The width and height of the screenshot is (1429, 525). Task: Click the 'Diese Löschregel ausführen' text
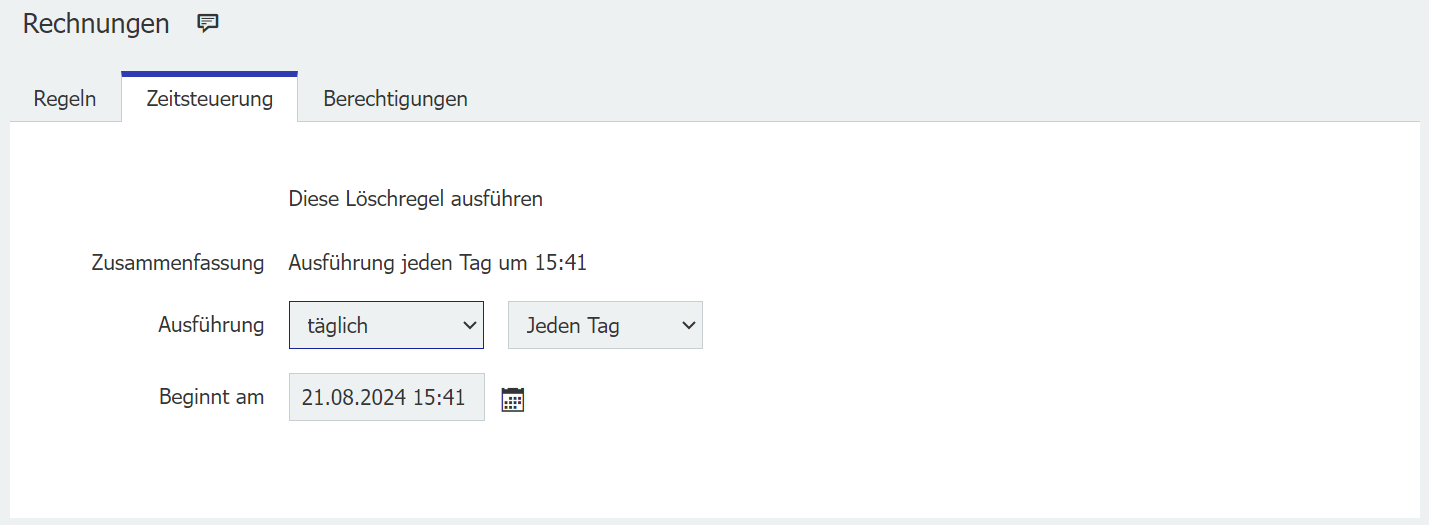[x=415, y=199]
